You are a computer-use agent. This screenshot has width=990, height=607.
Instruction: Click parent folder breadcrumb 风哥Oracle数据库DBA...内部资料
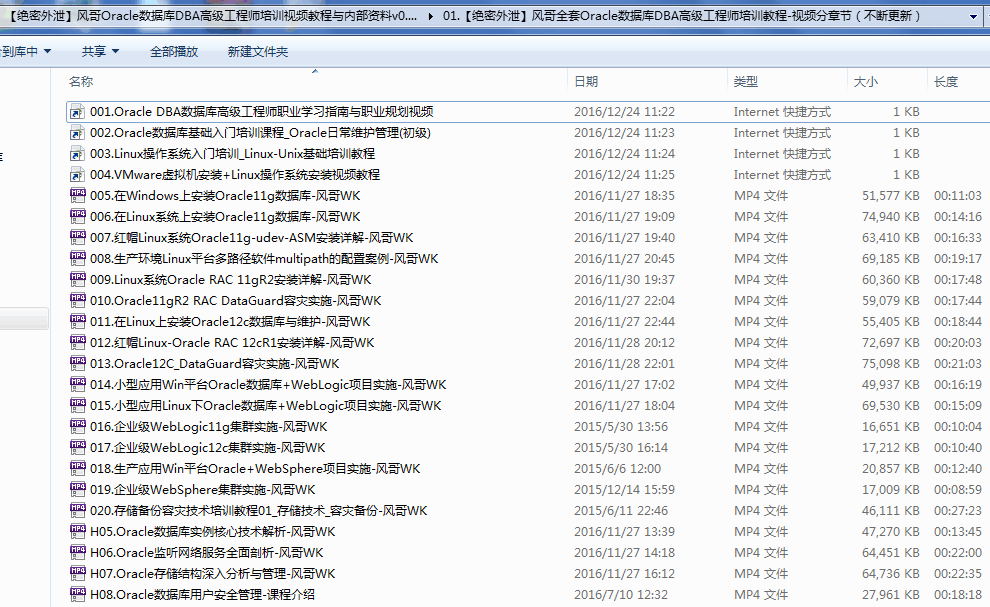pyautogui.click(x=212, y=16)
